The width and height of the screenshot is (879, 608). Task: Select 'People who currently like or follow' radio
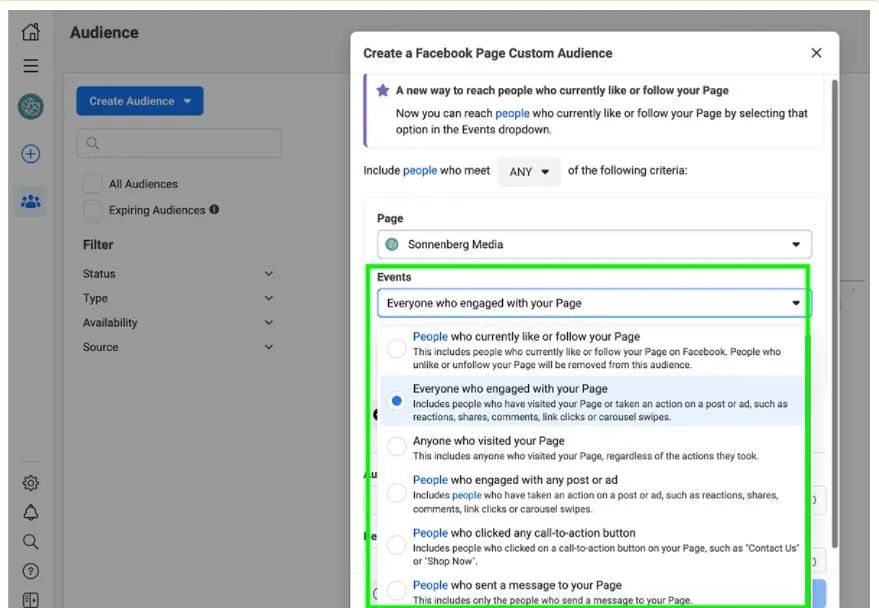(397, 349)
